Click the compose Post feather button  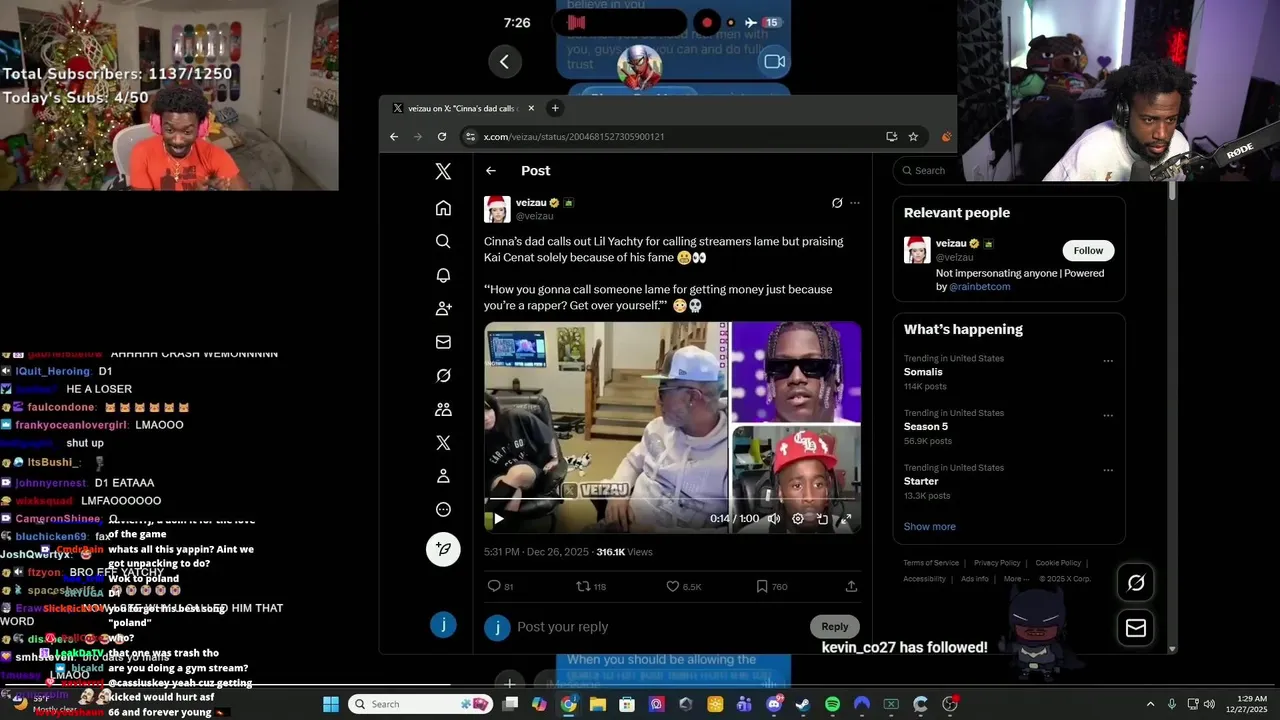click(443, 549)
